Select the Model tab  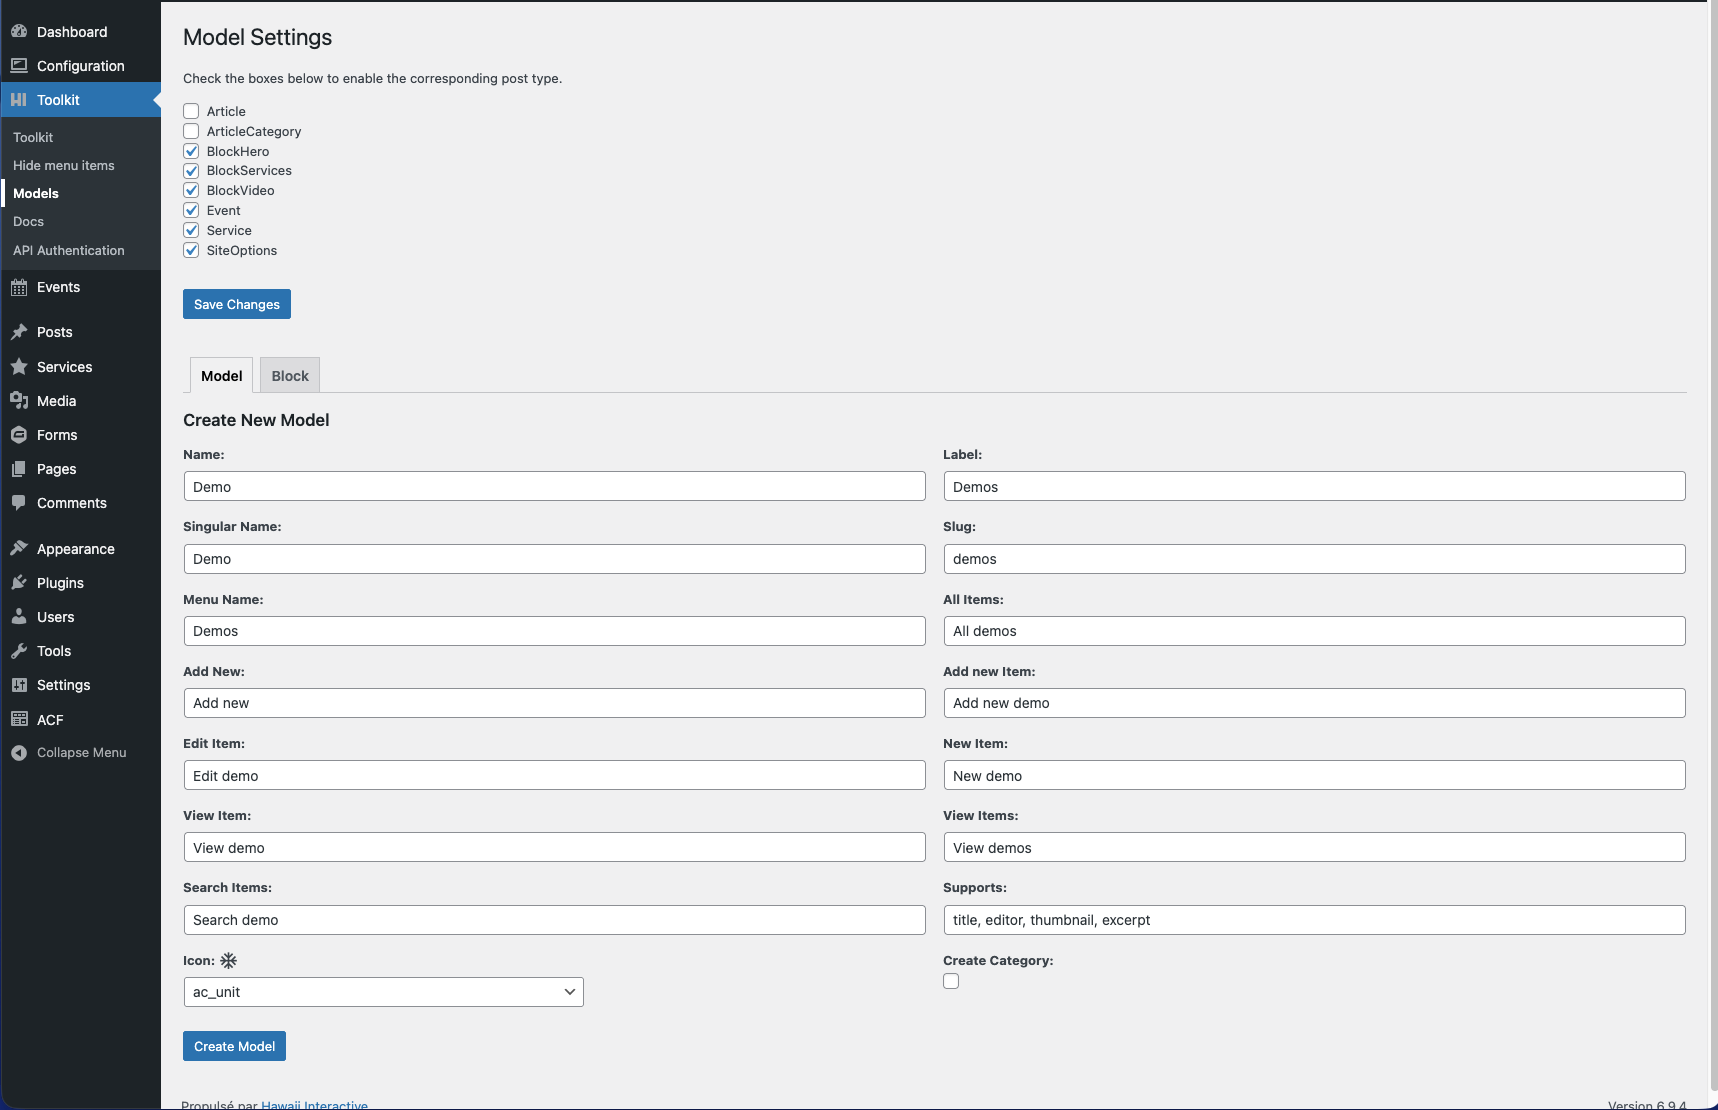(x=222, y=376)
